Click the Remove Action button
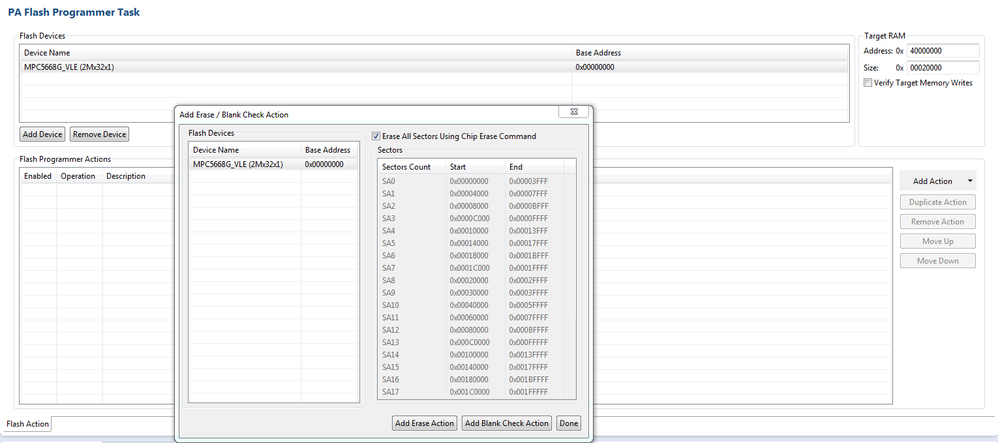 click(938, 222)
